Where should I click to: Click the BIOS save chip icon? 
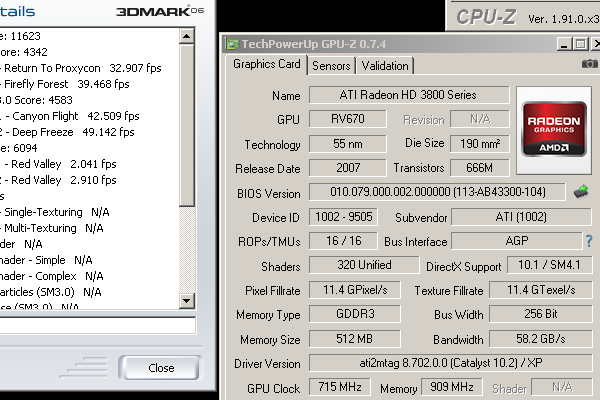point(581,191)
